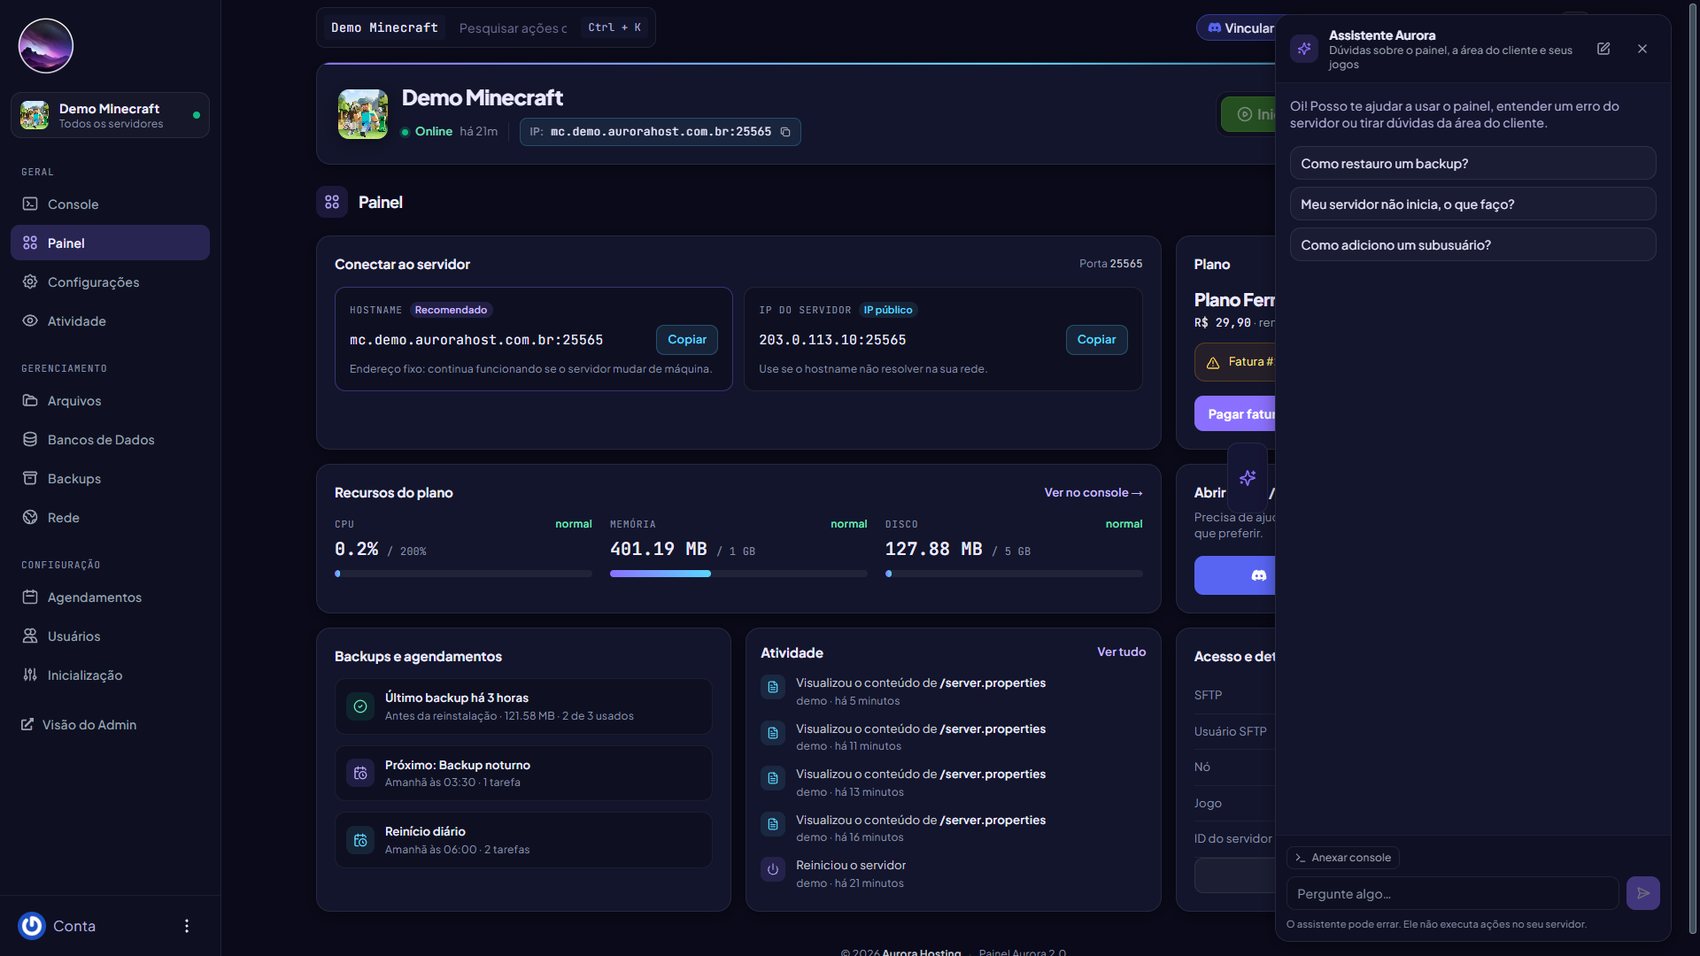
Task: Open Console in the sidebar
Action: pos(110,204)
